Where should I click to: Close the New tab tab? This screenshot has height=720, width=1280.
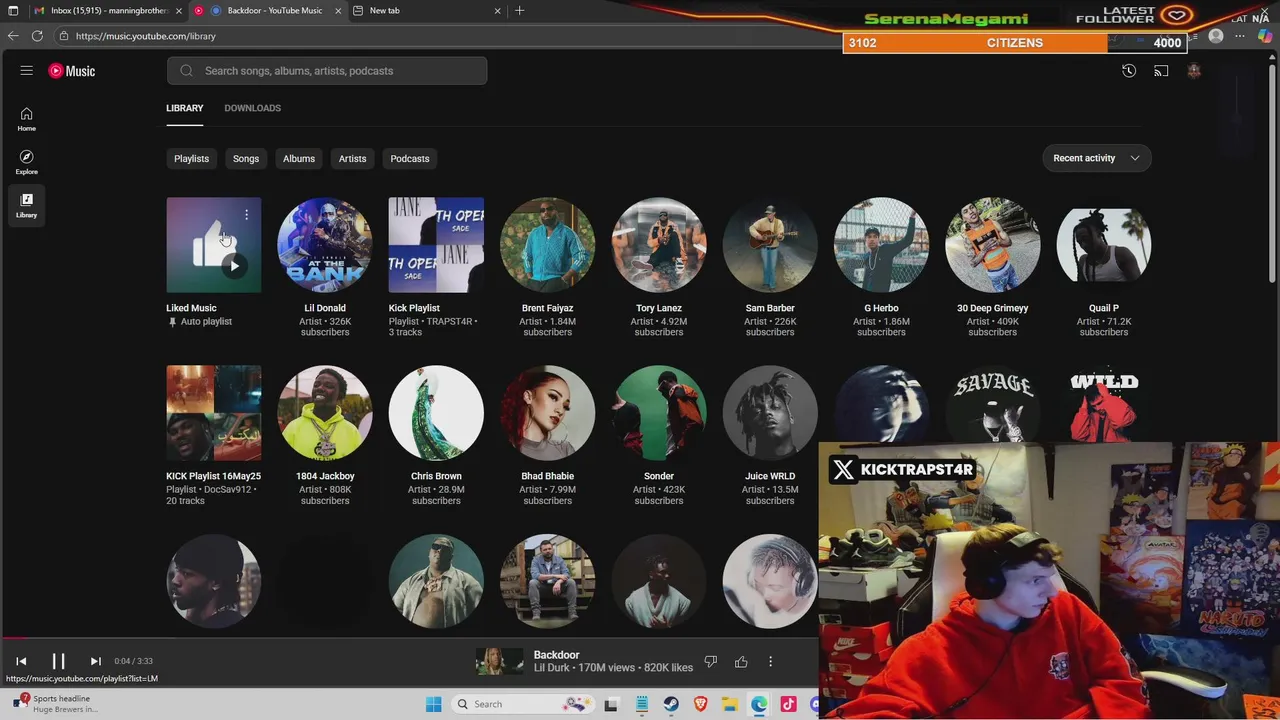click(x=498, y=10)
